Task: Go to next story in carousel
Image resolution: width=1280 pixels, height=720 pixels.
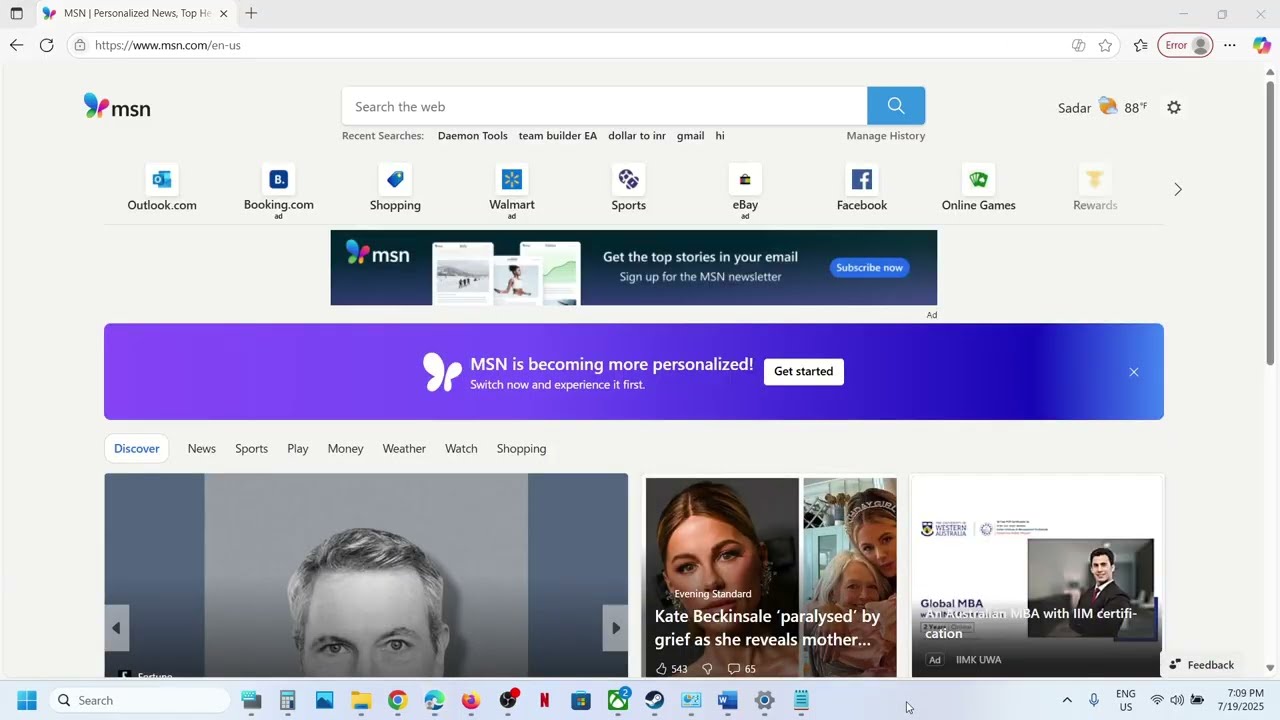Action: point(616,628)
